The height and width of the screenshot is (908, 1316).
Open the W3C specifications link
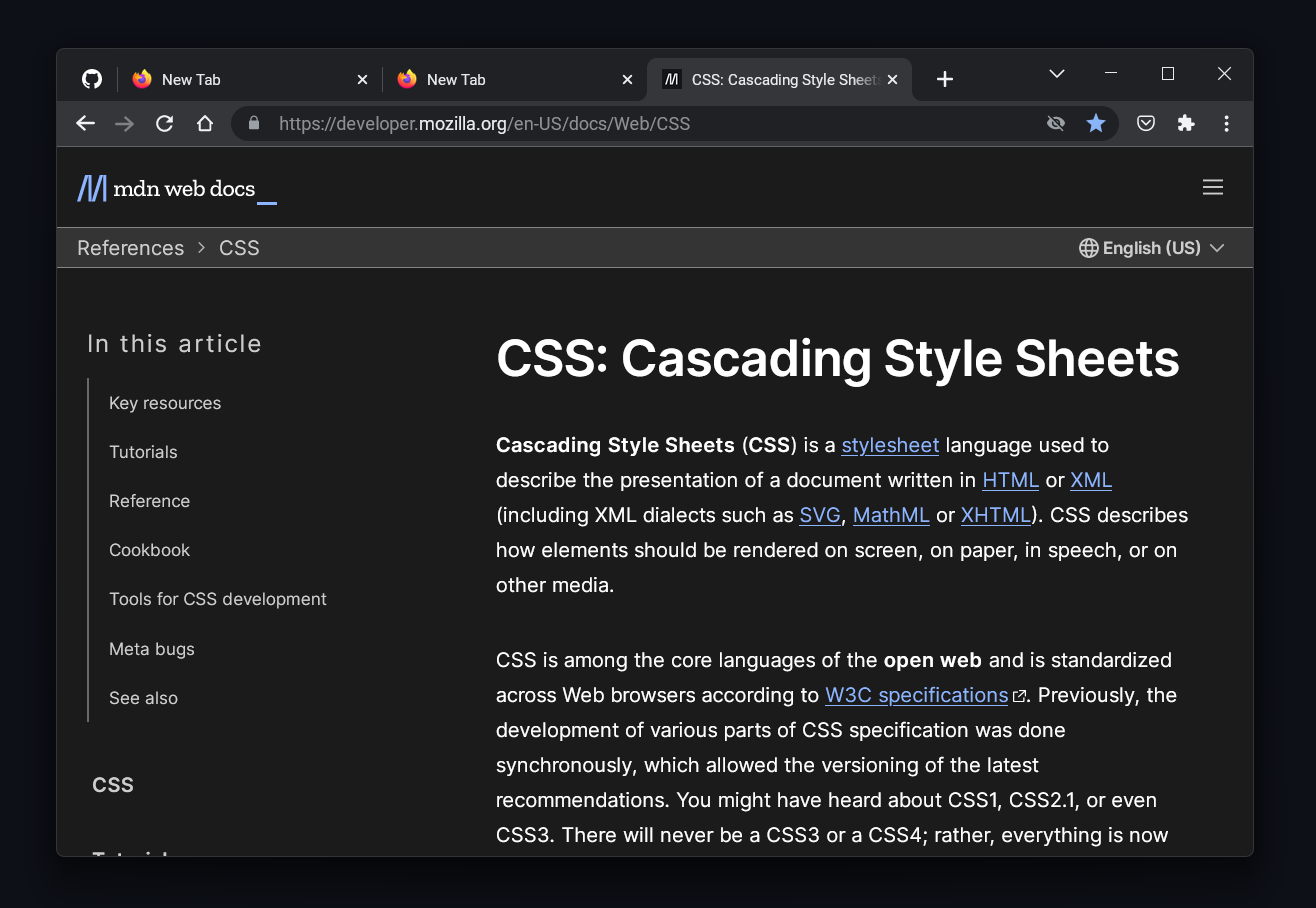tap(917, 695)
